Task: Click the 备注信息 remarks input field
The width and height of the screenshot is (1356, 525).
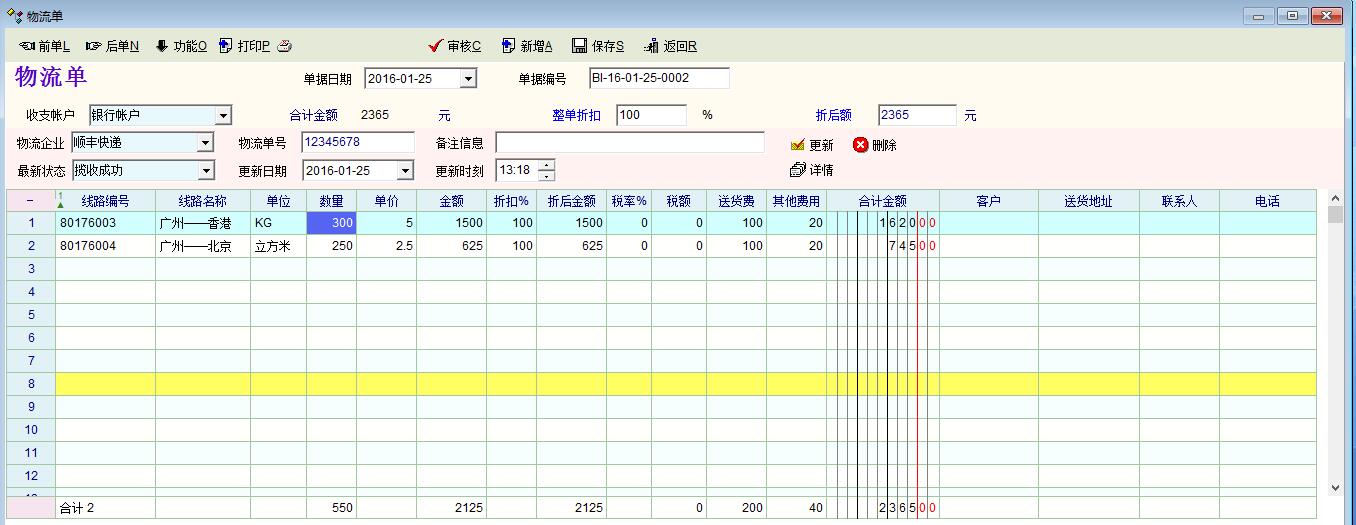Action: tap(629, 143)
